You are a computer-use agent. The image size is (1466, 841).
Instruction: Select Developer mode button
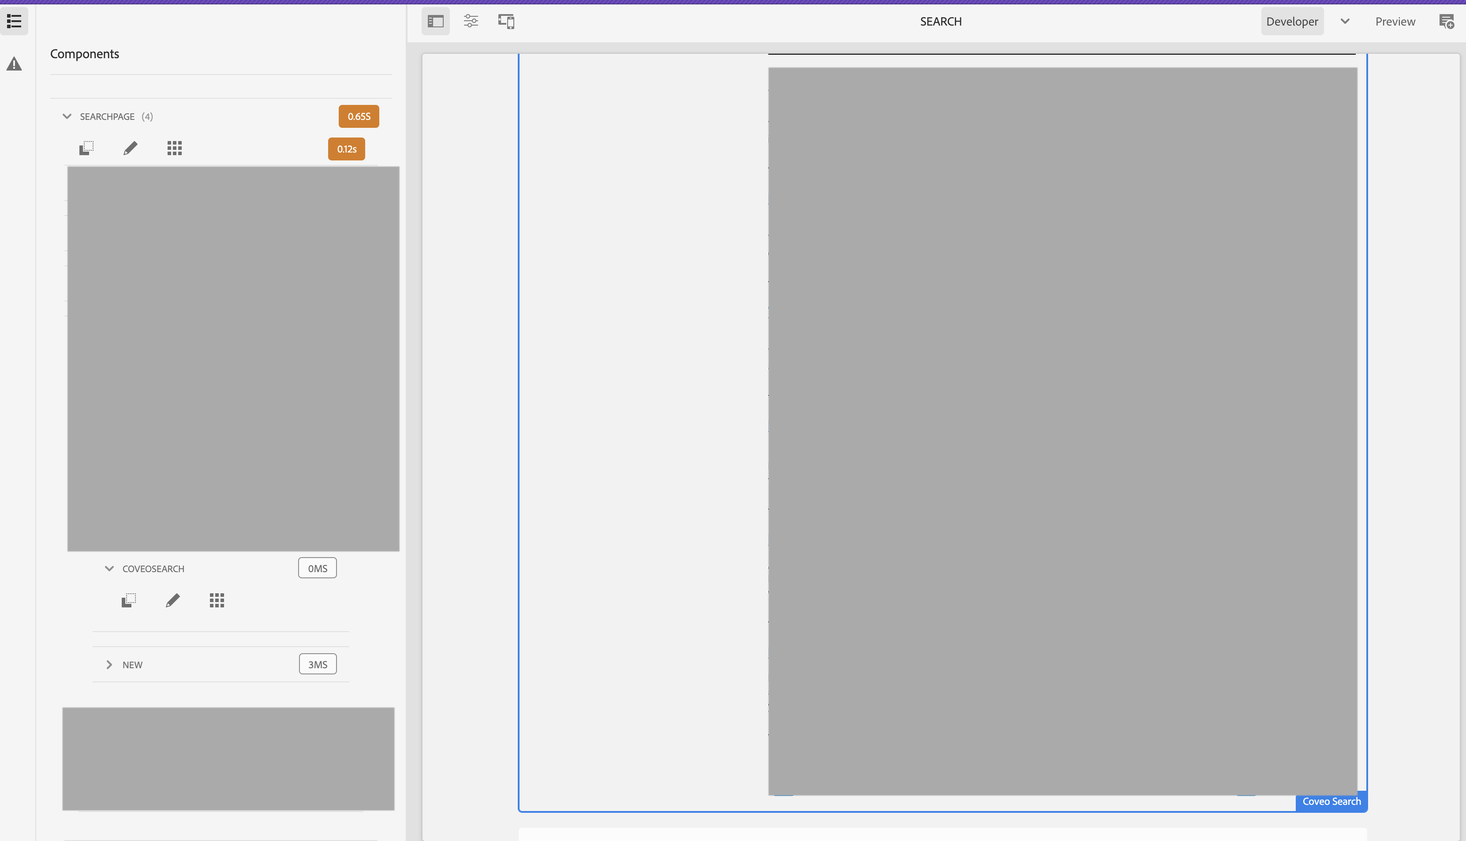tap(1291, 21)
